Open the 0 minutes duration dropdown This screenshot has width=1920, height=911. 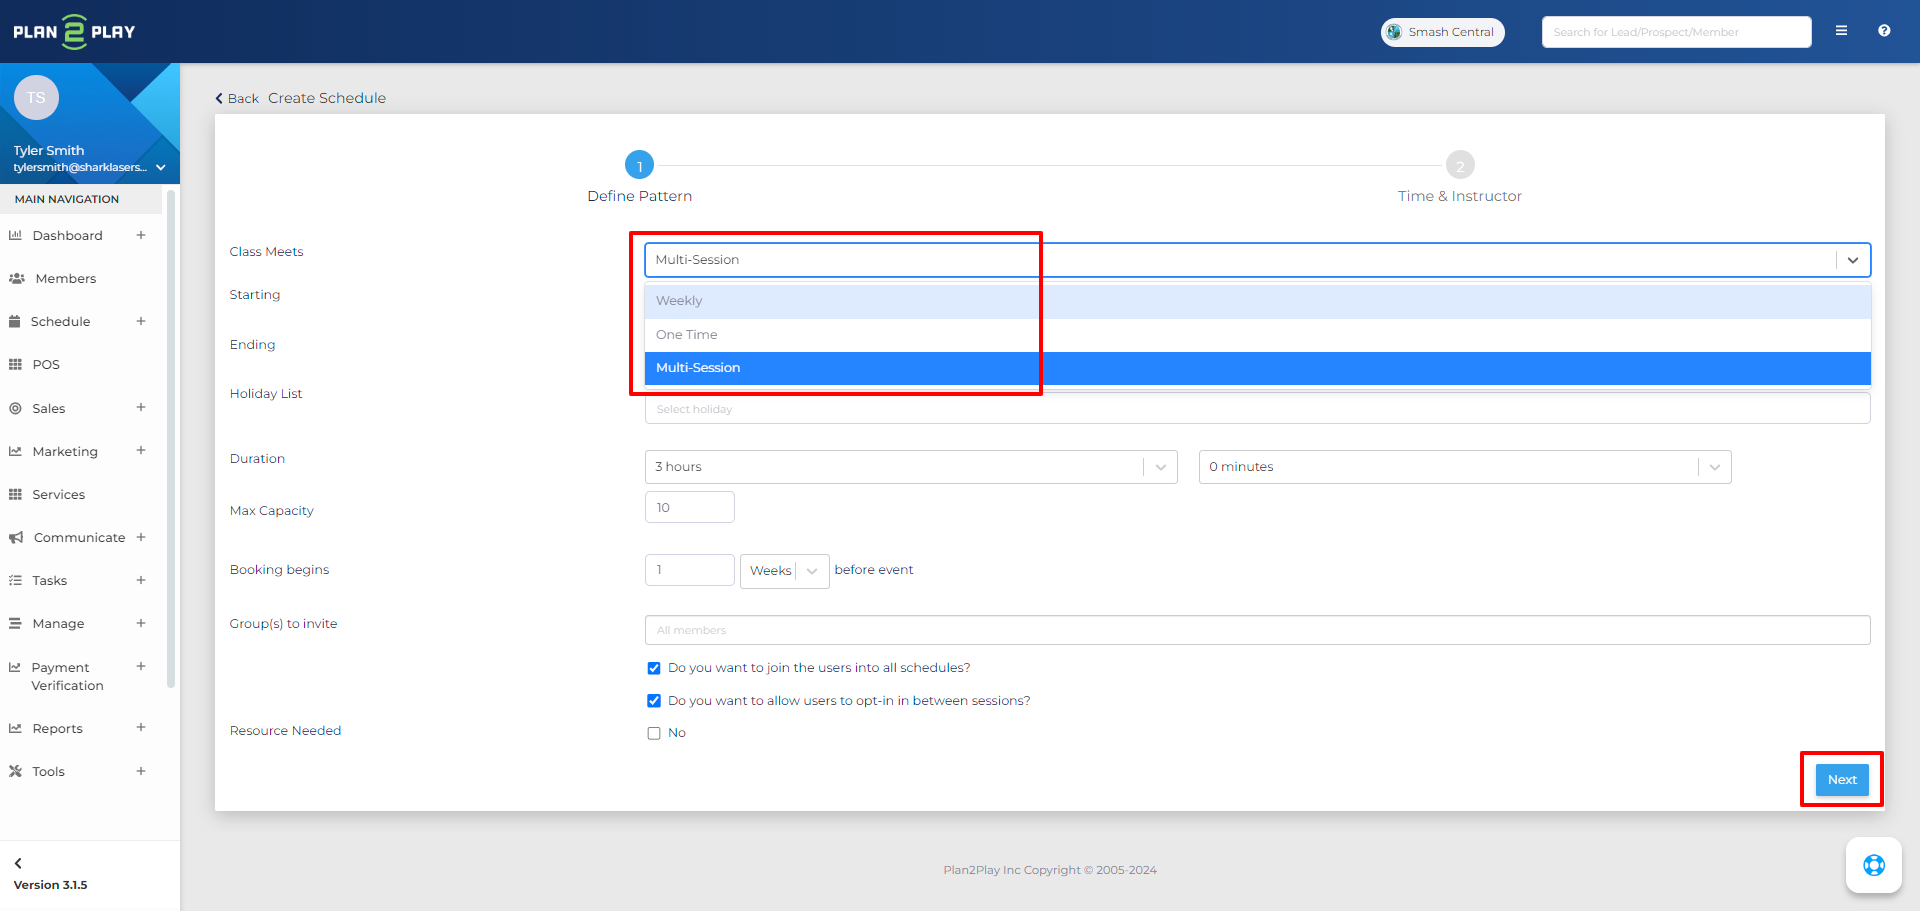pyautogui.click(x=1465, y=467)
